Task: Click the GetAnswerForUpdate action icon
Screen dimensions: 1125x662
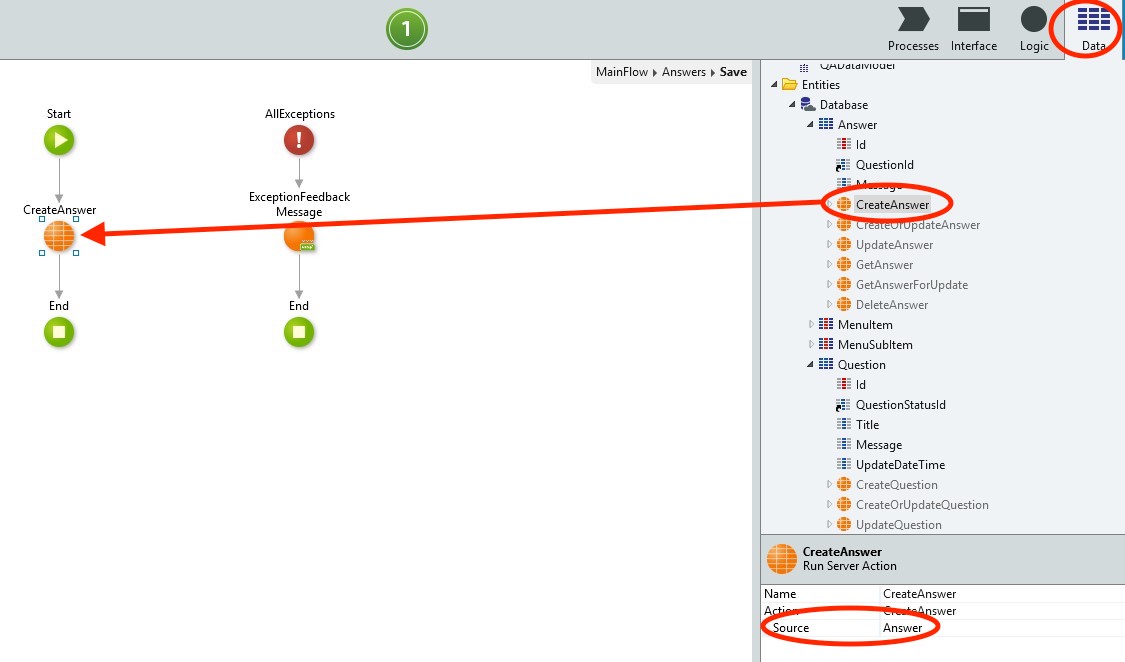Action: [x=844, y=285]
